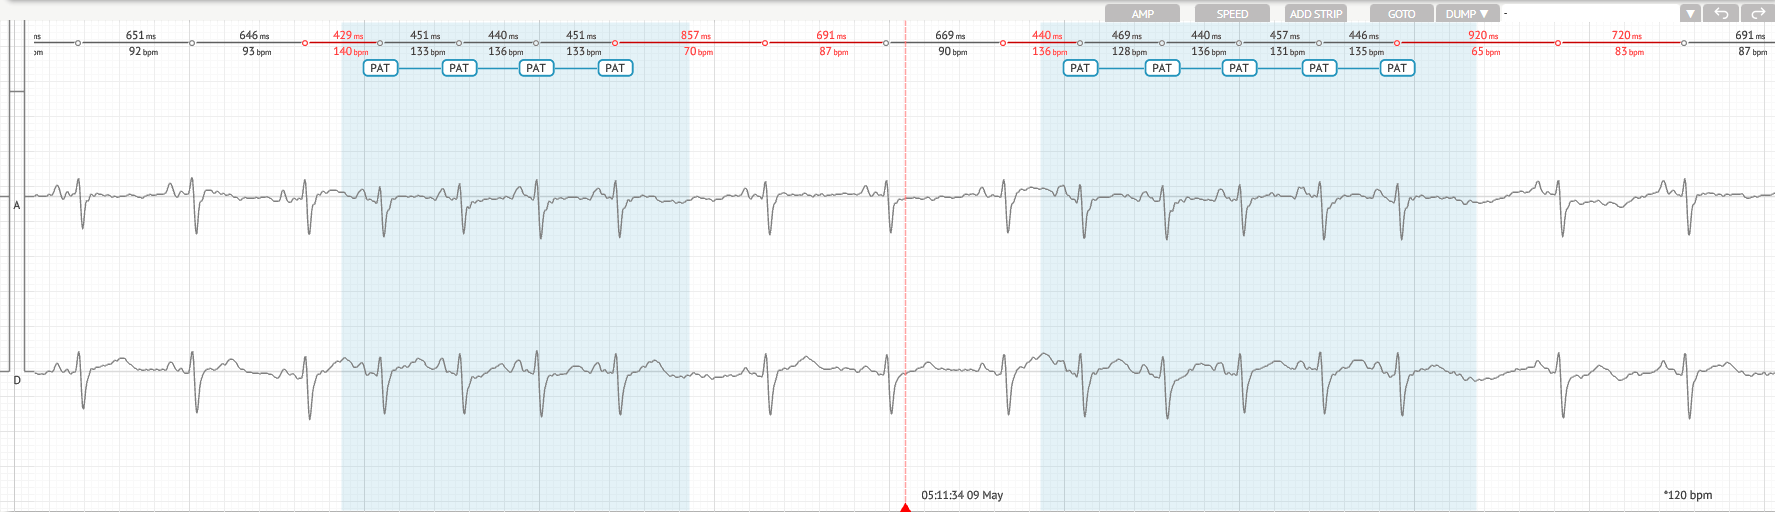The height and width of the screenshot is (512, 1775).
Task: Select the PAT label under 429 ms interval
Action: pyautogui.click(x=380, y=68)
